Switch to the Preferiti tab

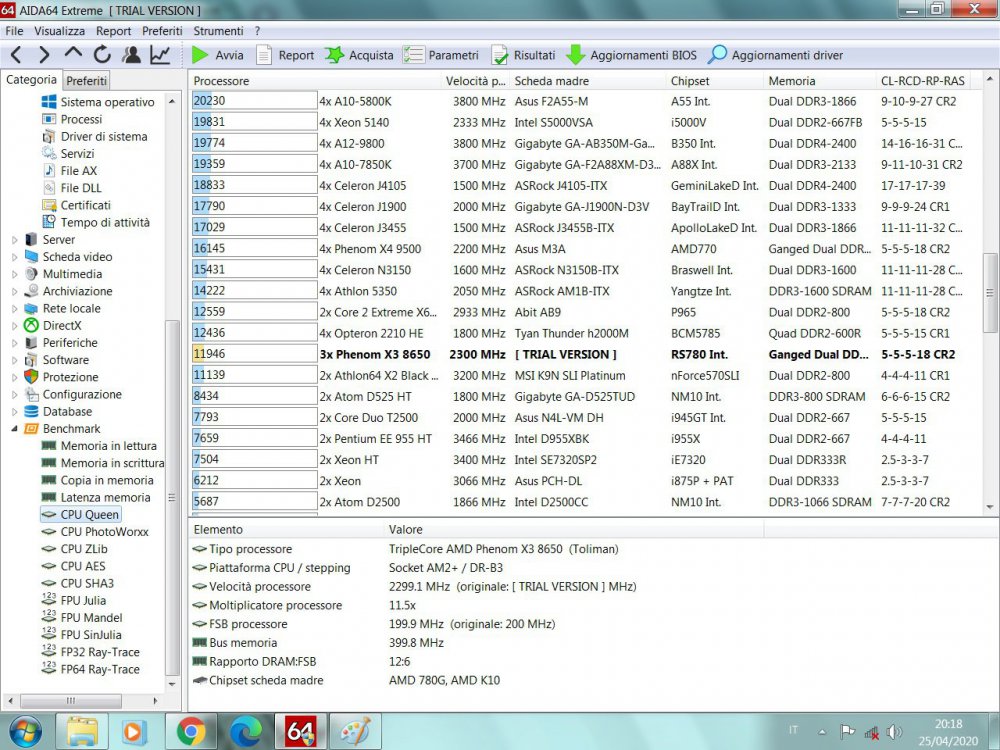point(87,80)
